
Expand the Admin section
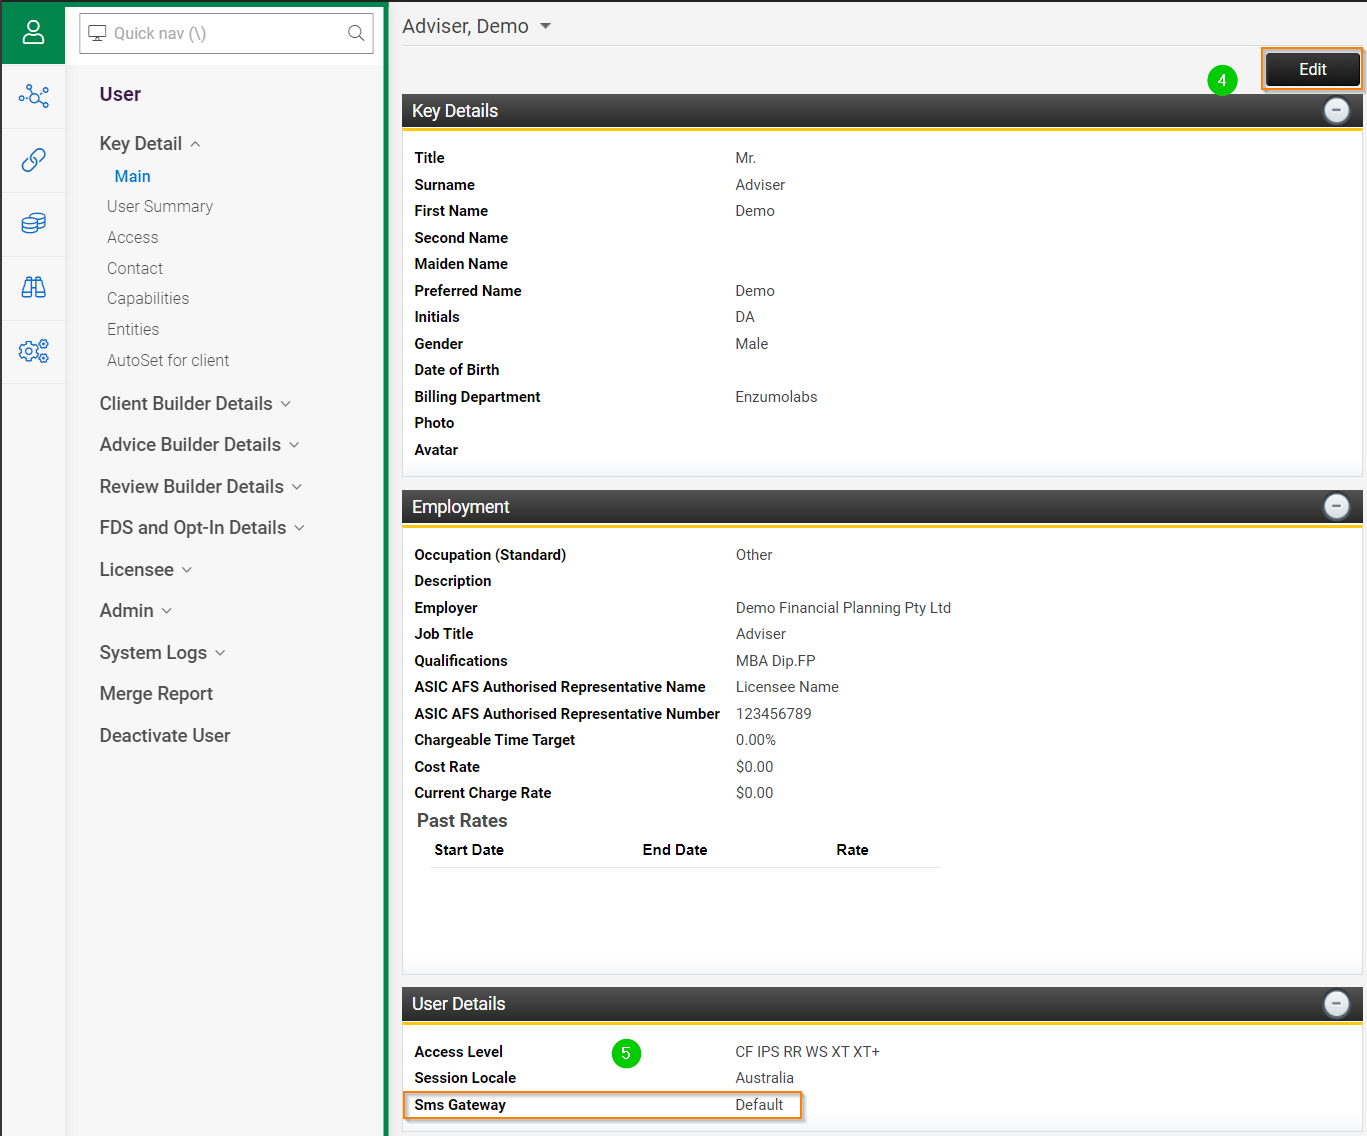pyautogui.click(x=166, y=611)
